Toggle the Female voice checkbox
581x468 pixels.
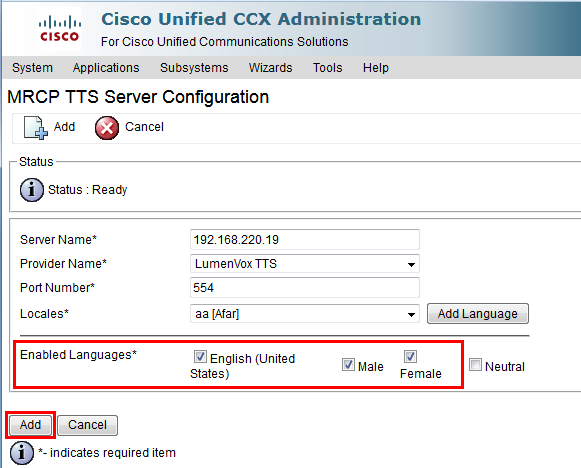(x=410, y=356)
